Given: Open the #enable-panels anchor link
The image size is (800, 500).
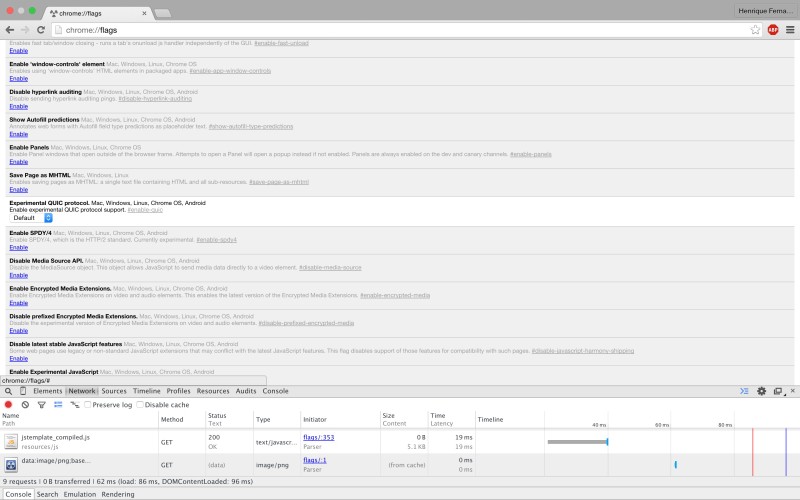Looking at the screenshot, I should pyautogui.click(x=531, y=154).
